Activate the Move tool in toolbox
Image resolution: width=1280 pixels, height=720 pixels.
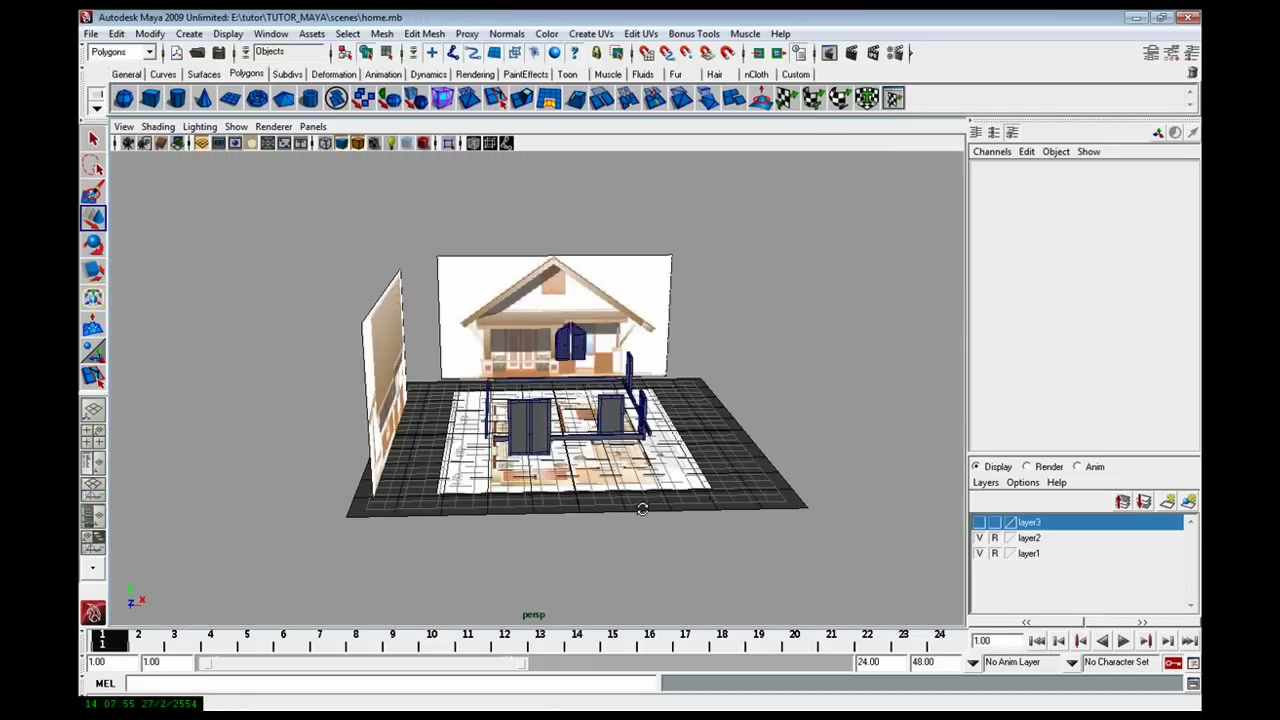pos(93,218)
